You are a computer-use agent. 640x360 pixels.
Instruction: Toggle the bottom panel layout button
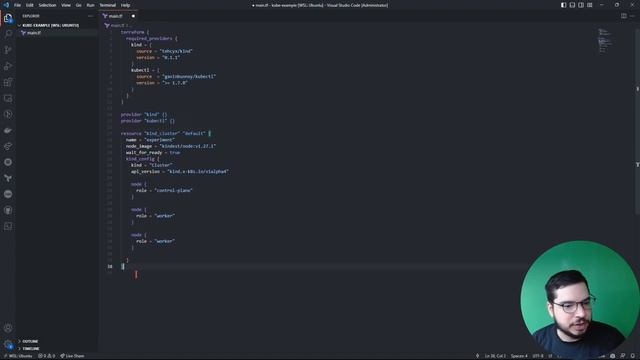(x=572, y=5)
